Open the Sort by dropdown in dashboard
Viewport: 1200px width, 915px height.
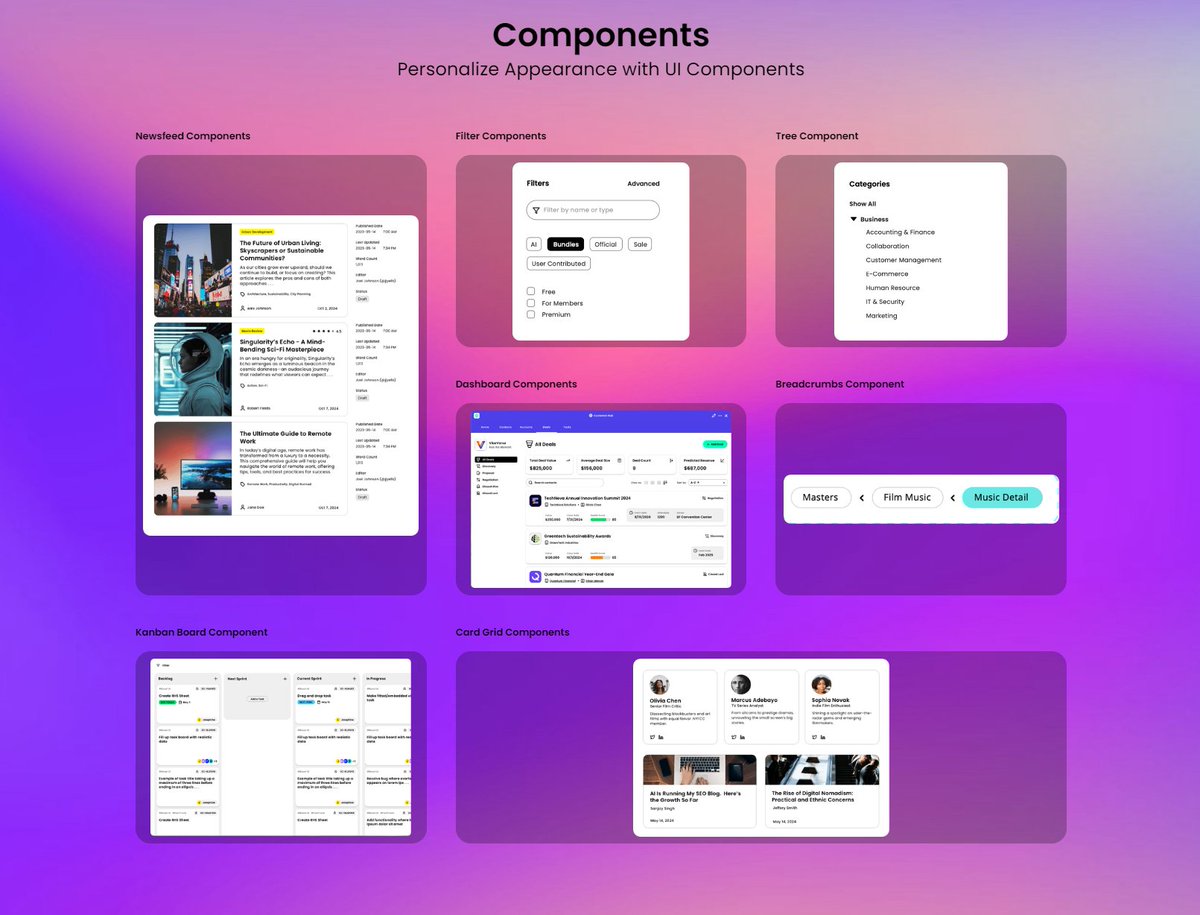tap(708, 483)
